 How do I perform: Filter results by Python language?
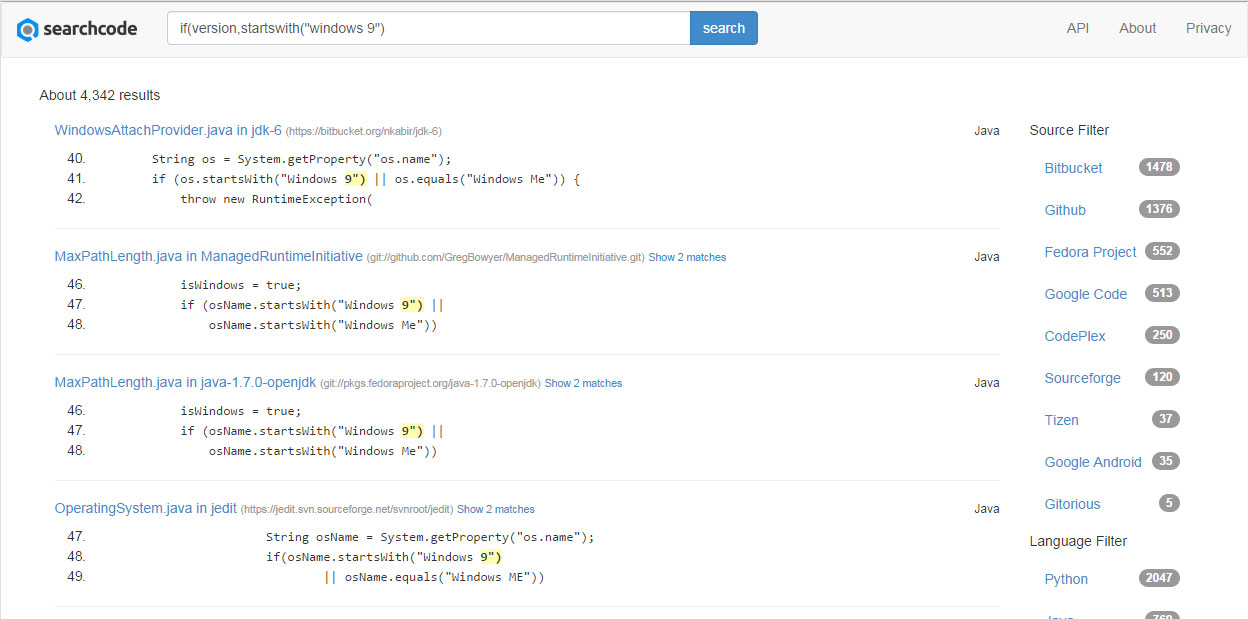(1066, 579)
